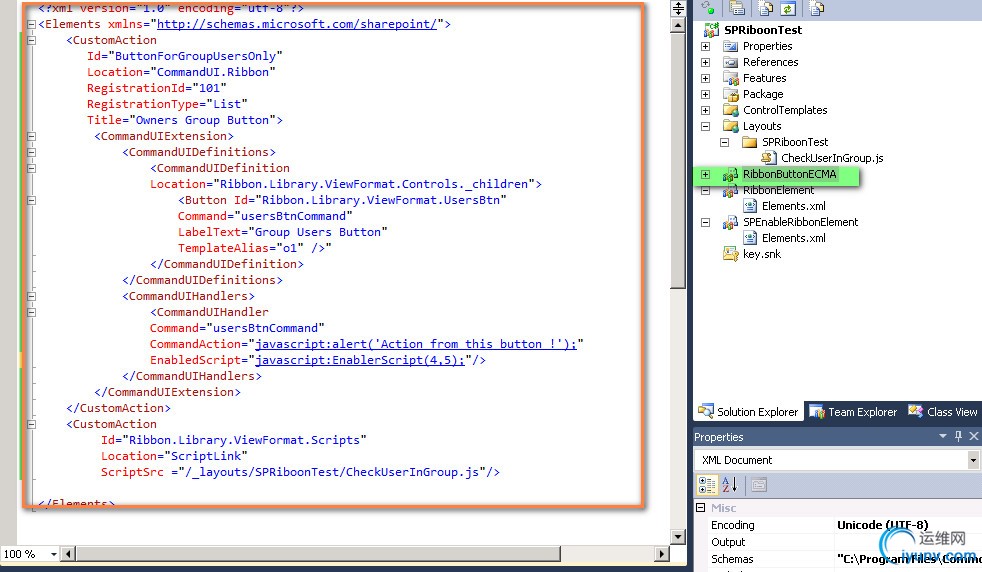Open the 100 % zoom dropdown
982x572 pixels.
click(53, 554)
